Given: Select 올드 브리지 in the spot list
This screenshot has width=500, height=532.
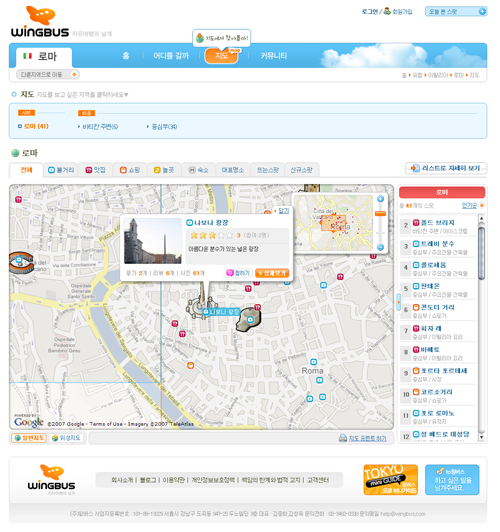Looking at the screenshot, I should [438, 226].
